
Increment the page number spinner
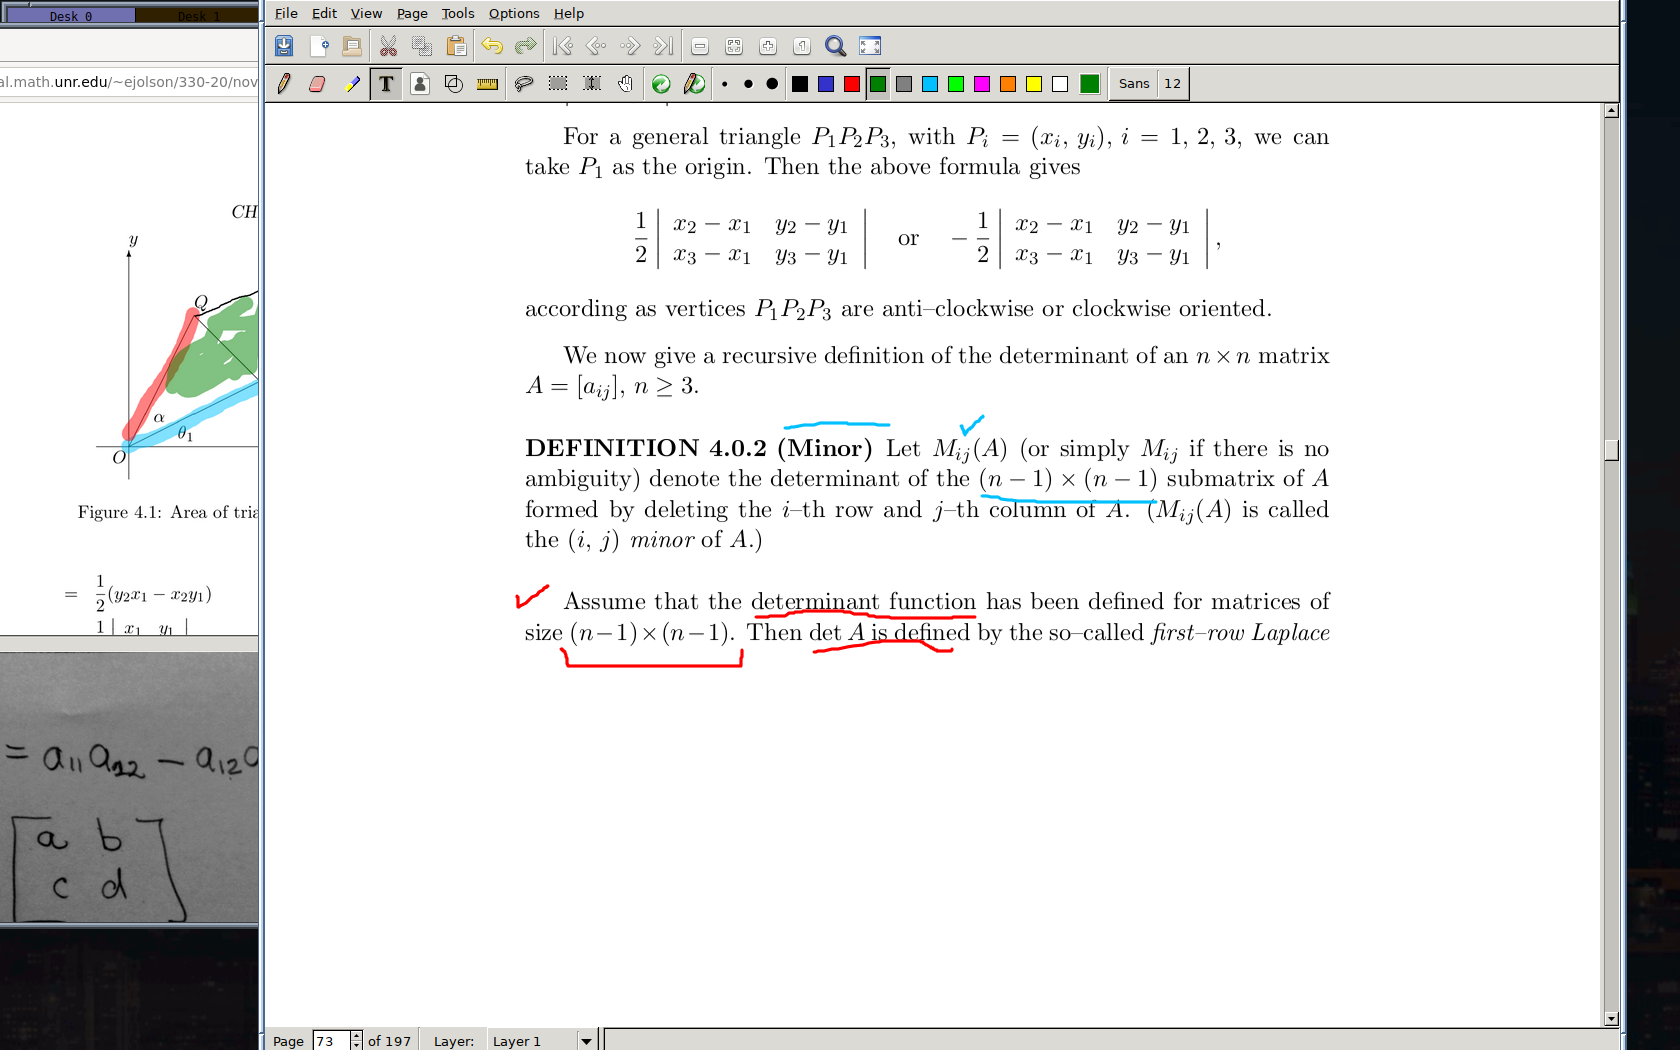click(x=356, y=1036)
